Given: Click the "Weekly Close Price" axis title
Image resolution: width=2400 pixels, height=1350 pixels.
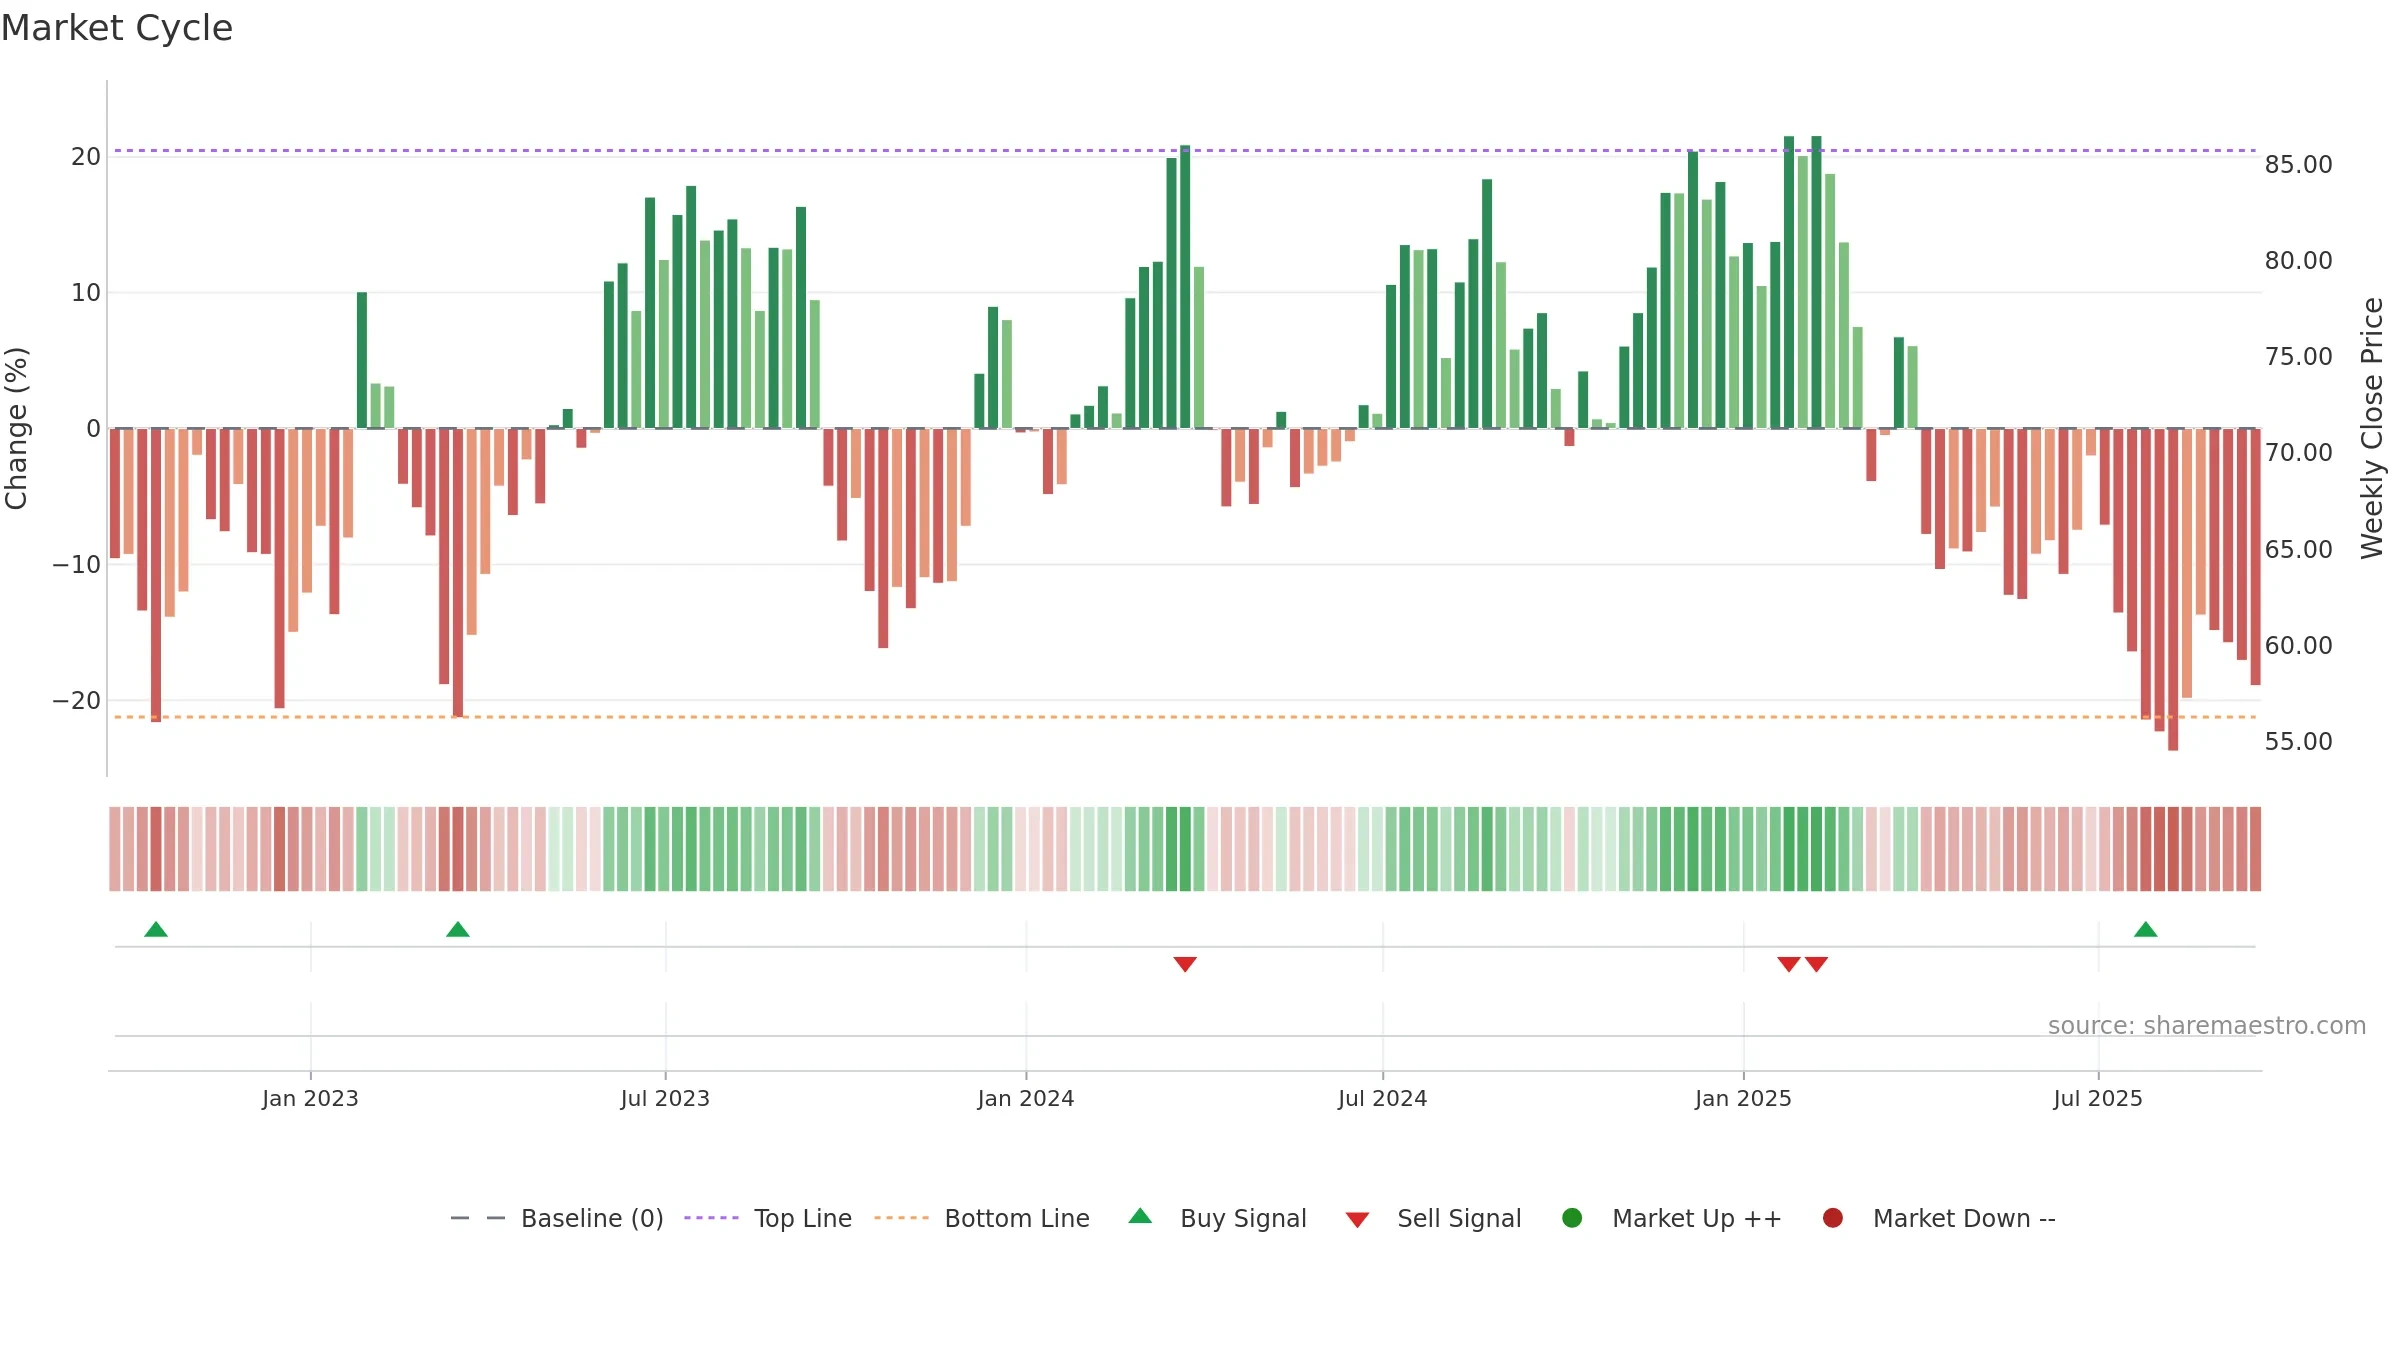Looking at the screenshot, I should pos(2372,428).
